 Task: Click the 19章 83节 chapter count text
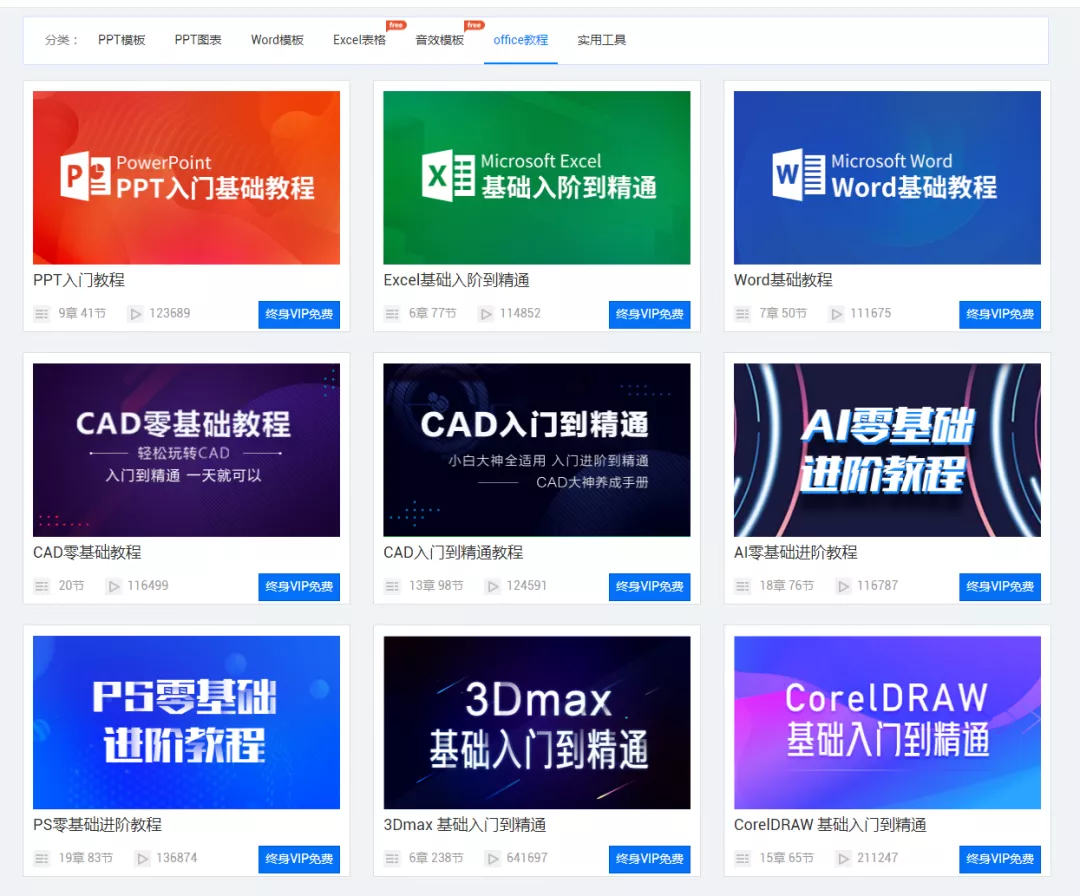(x=85, y=857)
